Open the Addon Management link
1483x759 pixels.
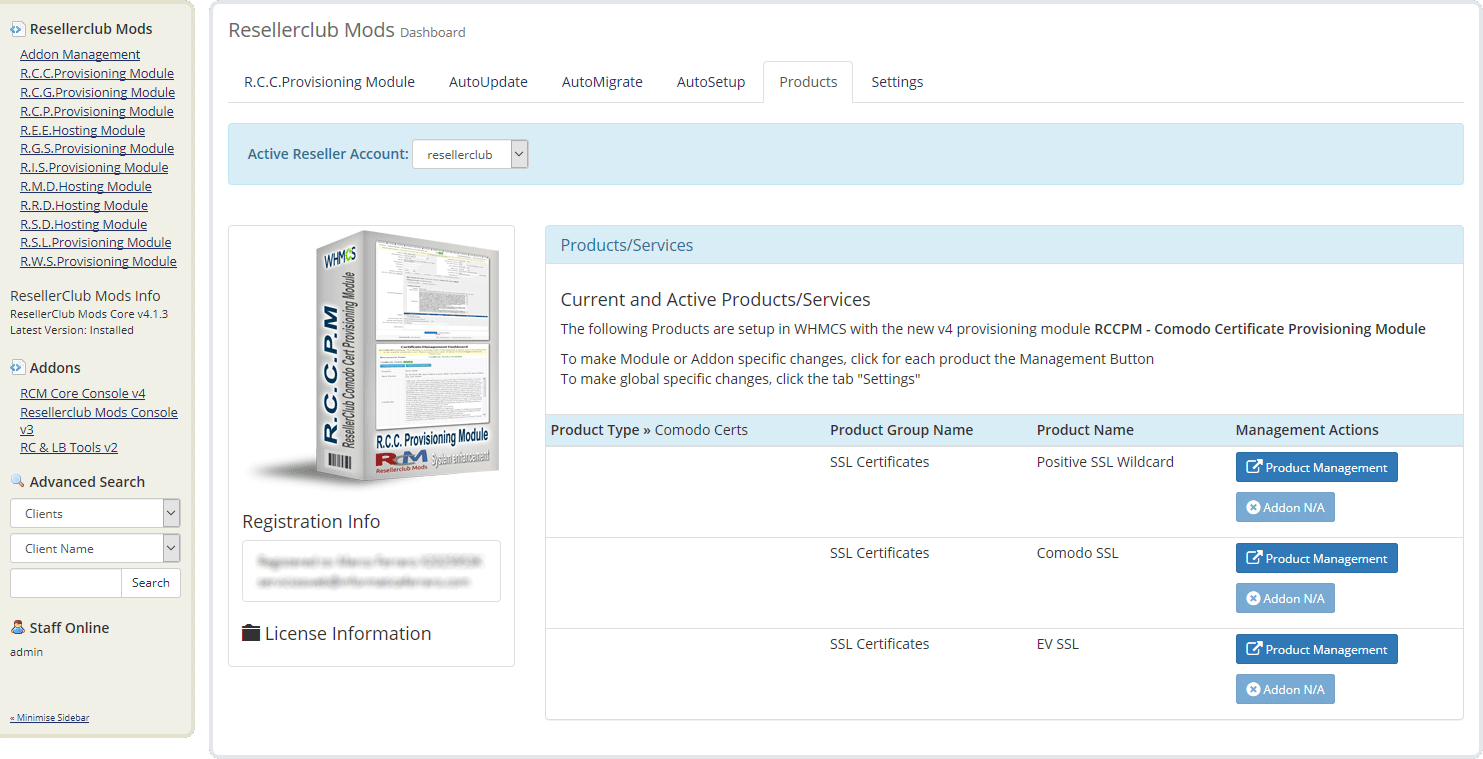(x=80, y=54)
